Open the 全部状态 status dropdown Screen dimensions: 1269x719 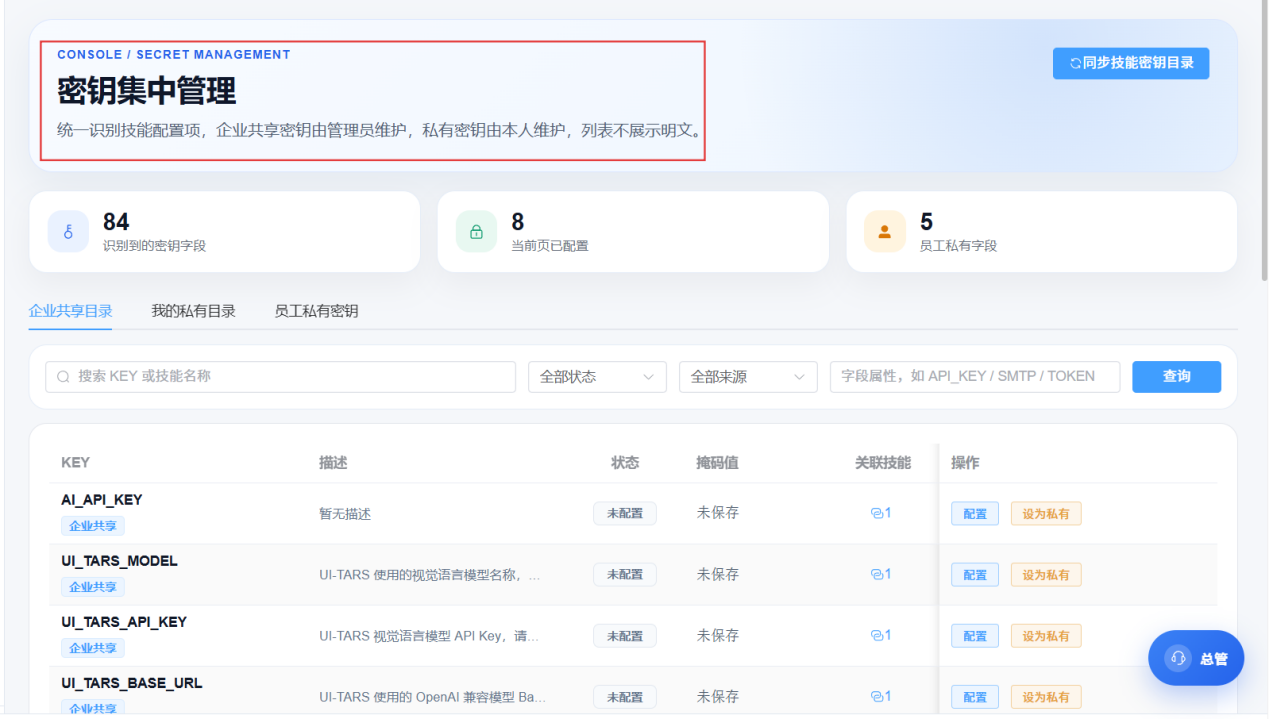click(597, 377)
